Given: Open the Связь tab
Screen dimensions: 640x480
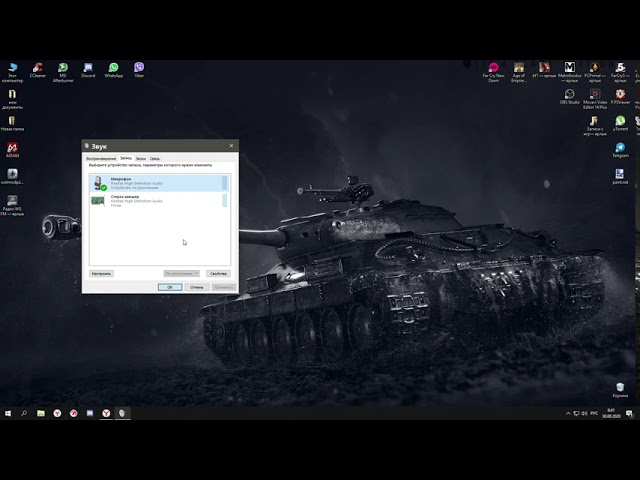Looking at the screenshot, I should 155,158.
